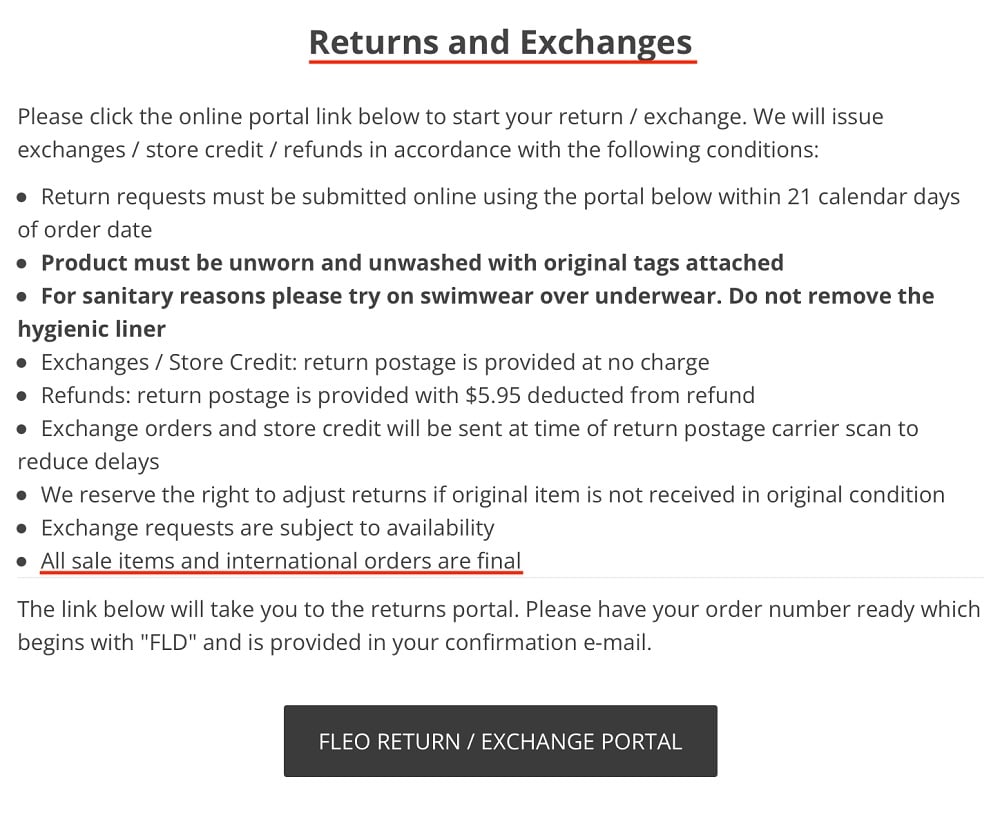The height and width of the screenshot is (817, 1000).
Task: Click the red underline below the heading
Action: pyautogui.click(x=500, y=62)
